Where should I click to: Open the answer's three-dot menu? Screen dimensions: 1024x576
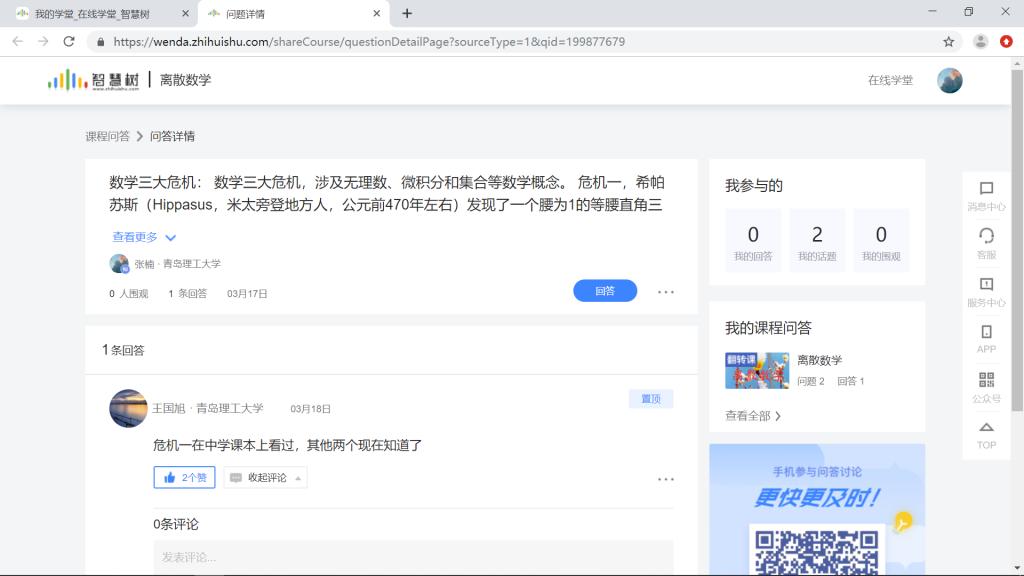click(666, 479)
